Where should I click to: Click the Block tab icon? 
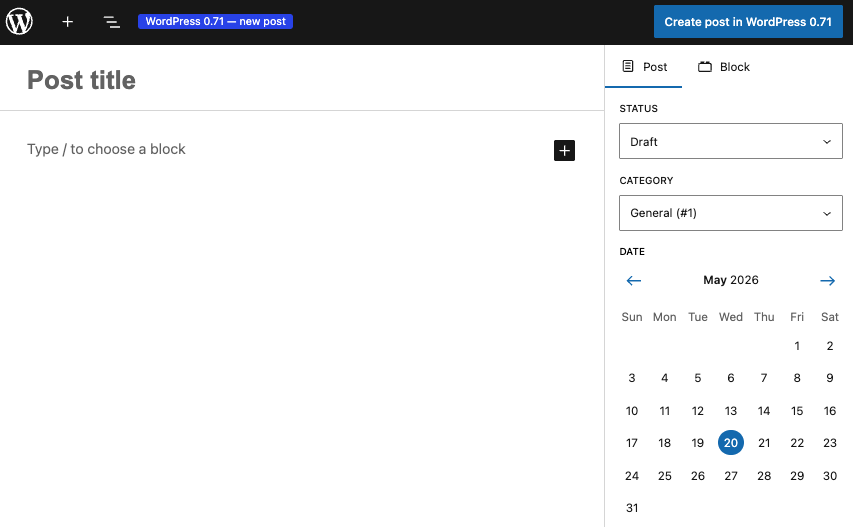pos(705,67)
